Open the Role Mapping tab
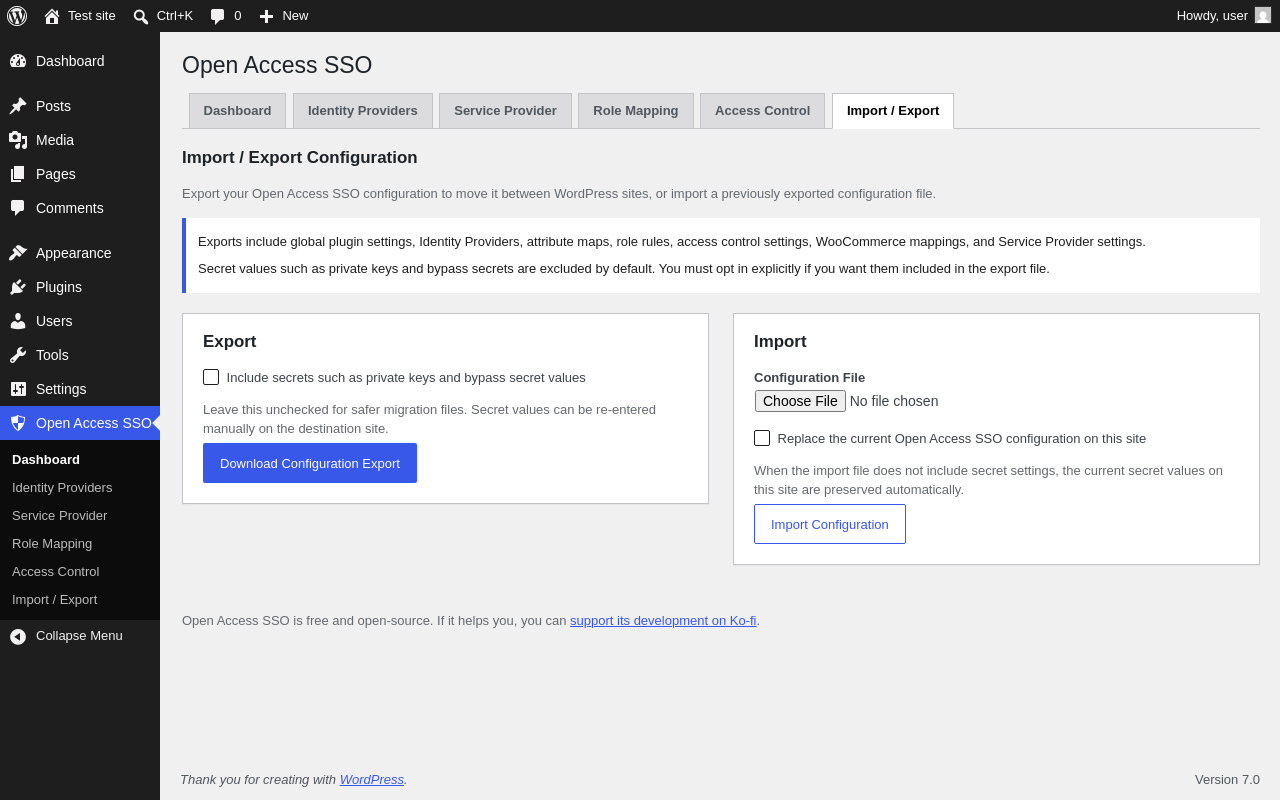The height and width of the screenshot is (800, 1280). [636, 111]
